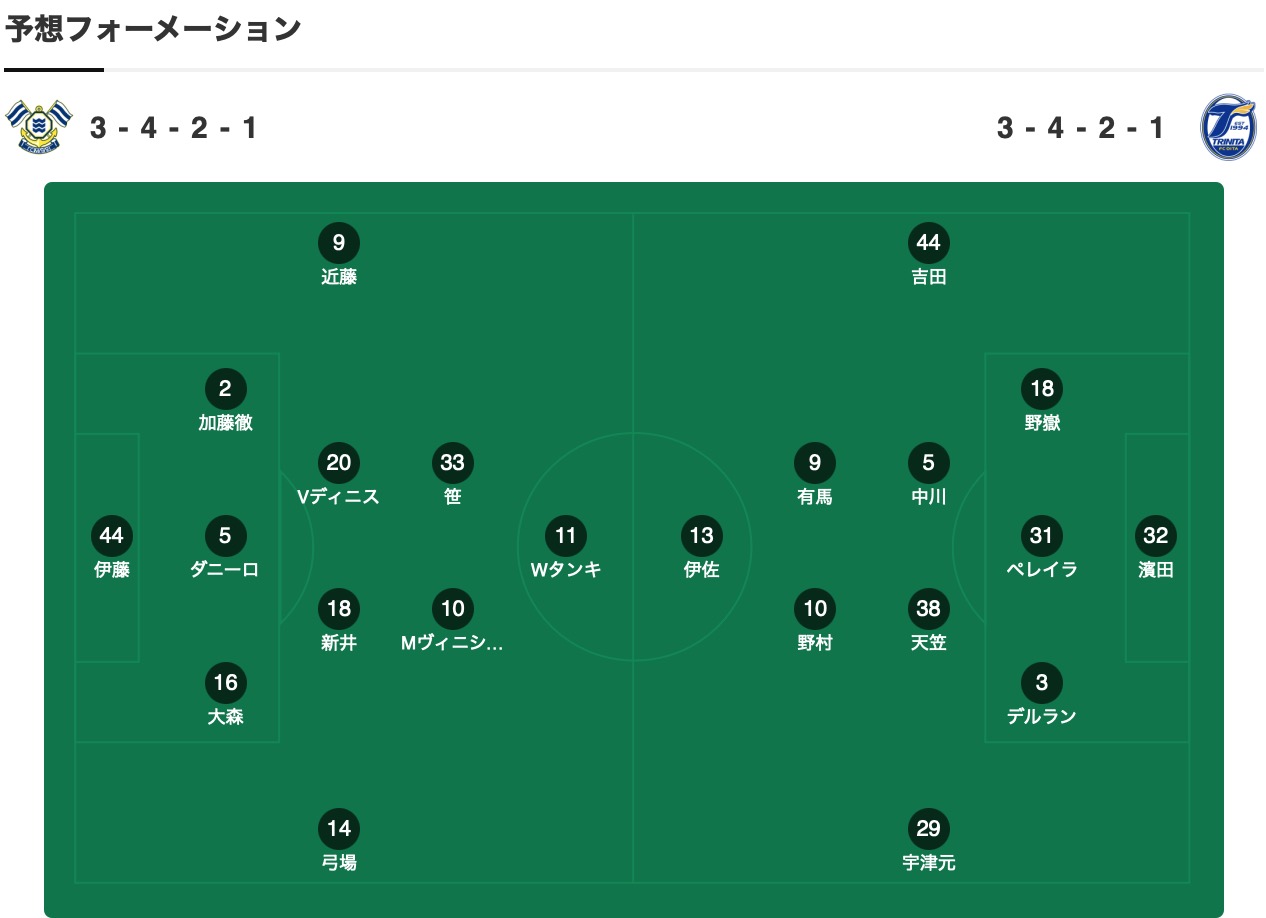Click player badge 13 伊佐

pyautogui.click(x=702, y=549)
